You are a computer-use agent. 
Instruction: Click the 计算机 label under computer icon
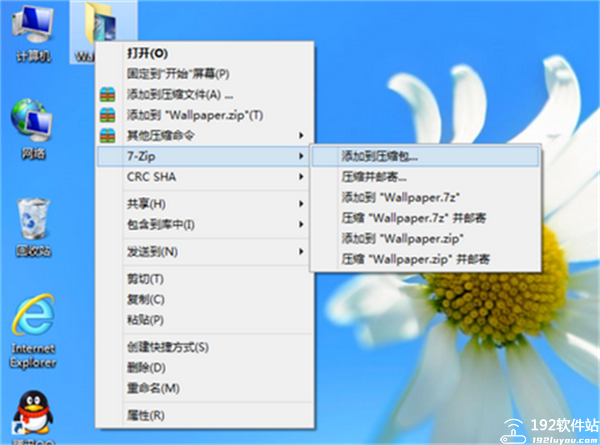coord(33,56)
